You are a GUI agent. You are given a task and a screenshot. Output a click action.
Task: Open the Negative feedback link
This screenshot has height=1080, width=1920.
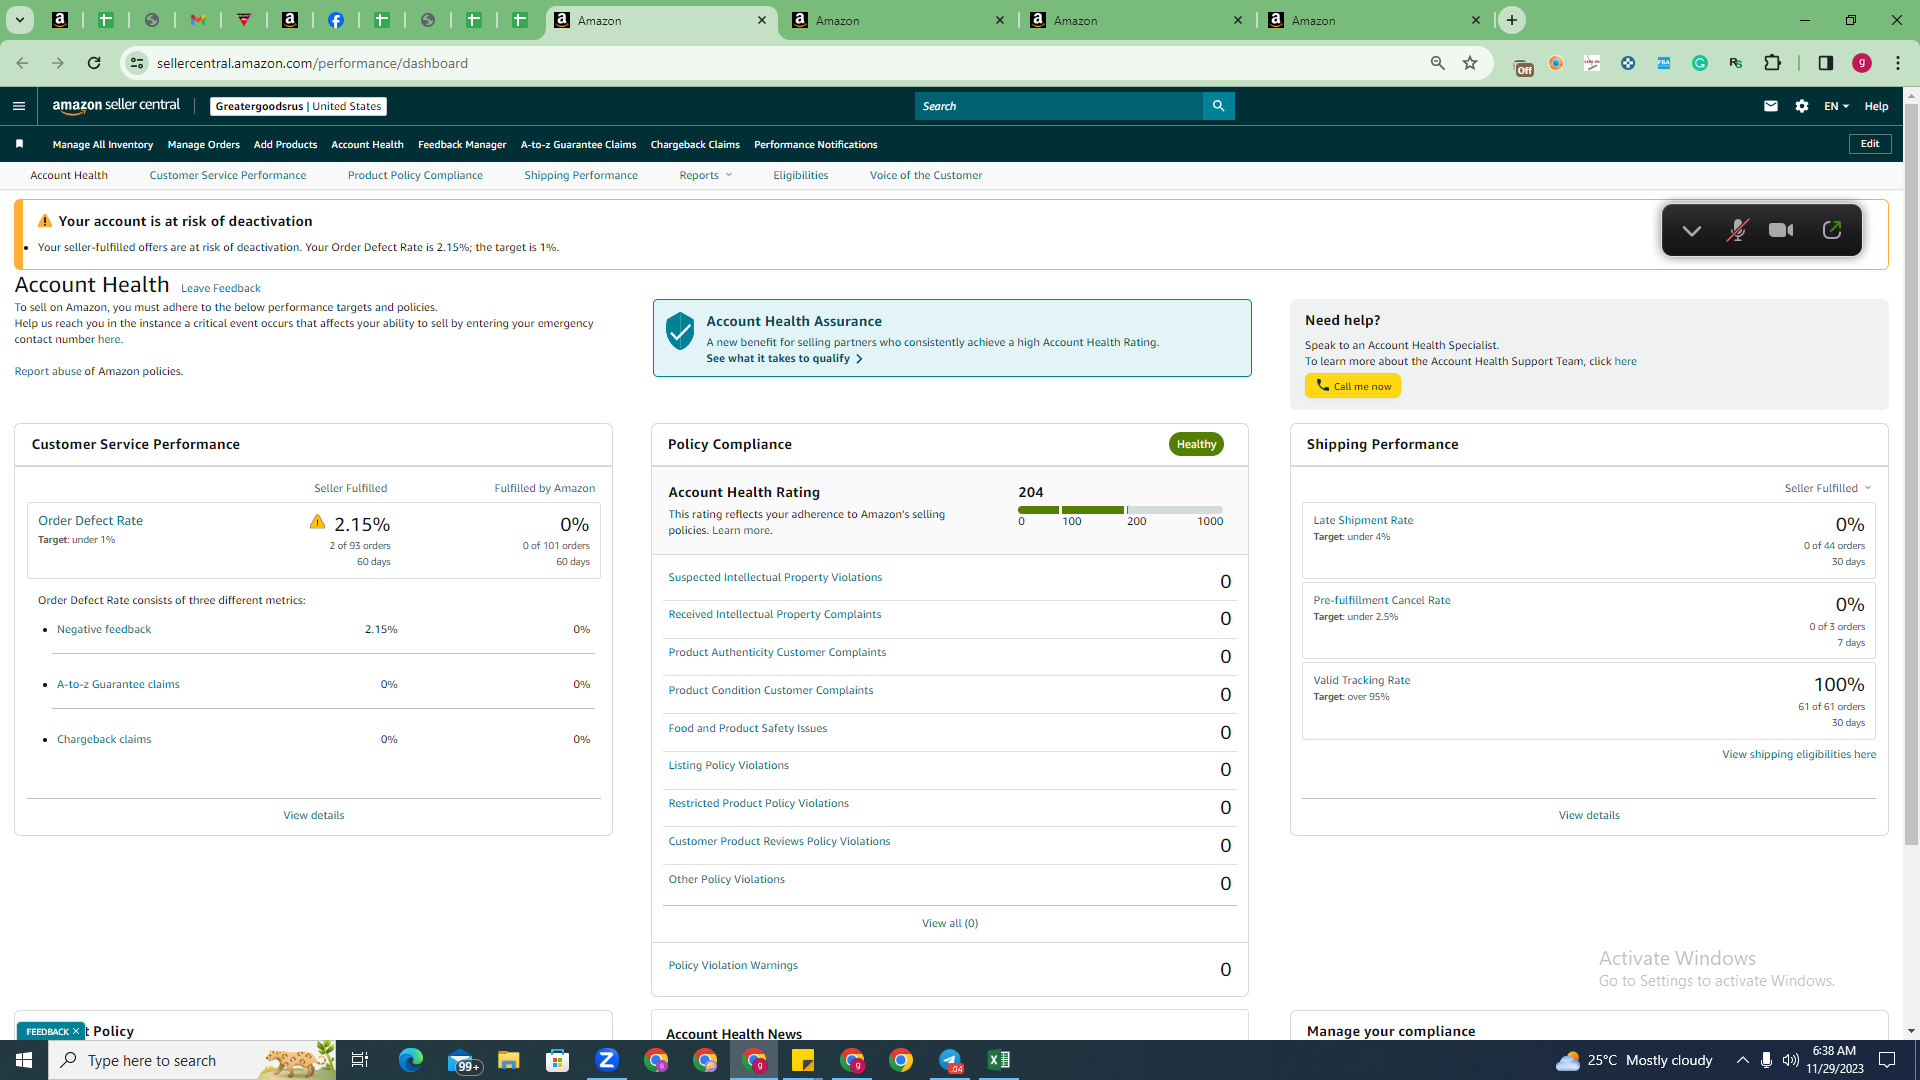click(104, 629)
